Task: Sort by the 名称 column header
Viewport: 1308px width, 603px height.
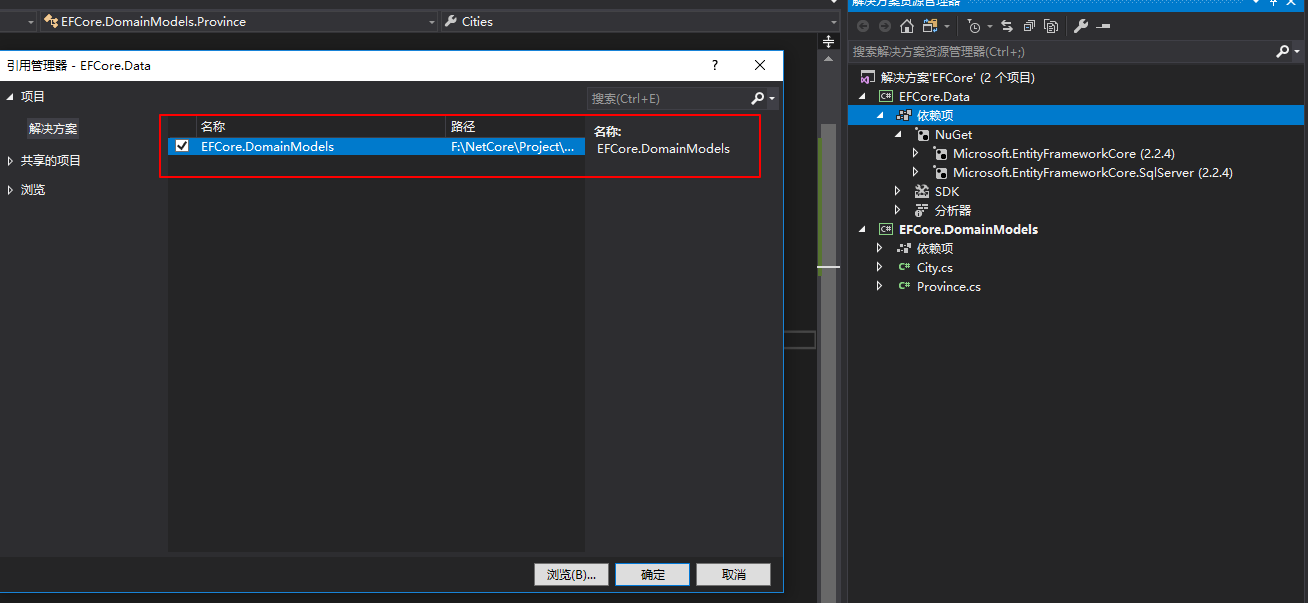Action: tap(320, 127)
